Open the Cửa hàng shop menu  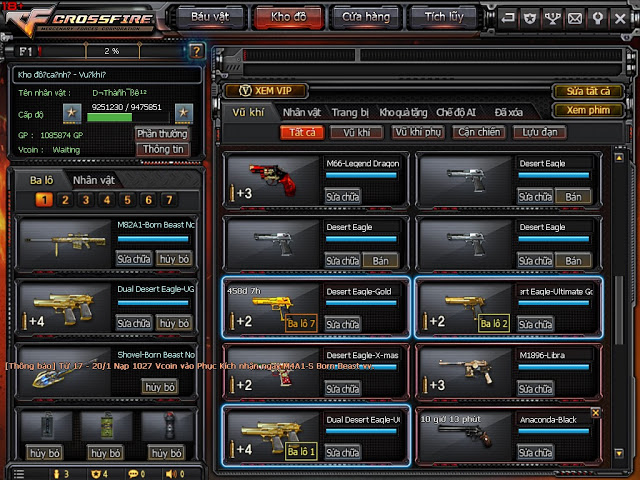(x=366, y=17)
